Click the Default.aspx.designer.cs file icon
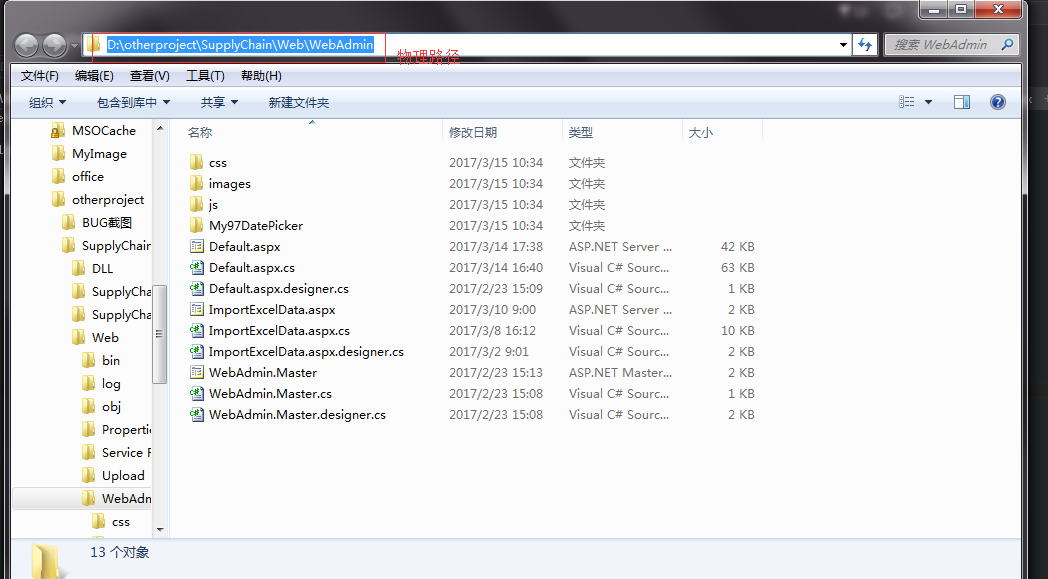Image resolution: width=1048 pixels, height=579 pixels. [196, 288]
